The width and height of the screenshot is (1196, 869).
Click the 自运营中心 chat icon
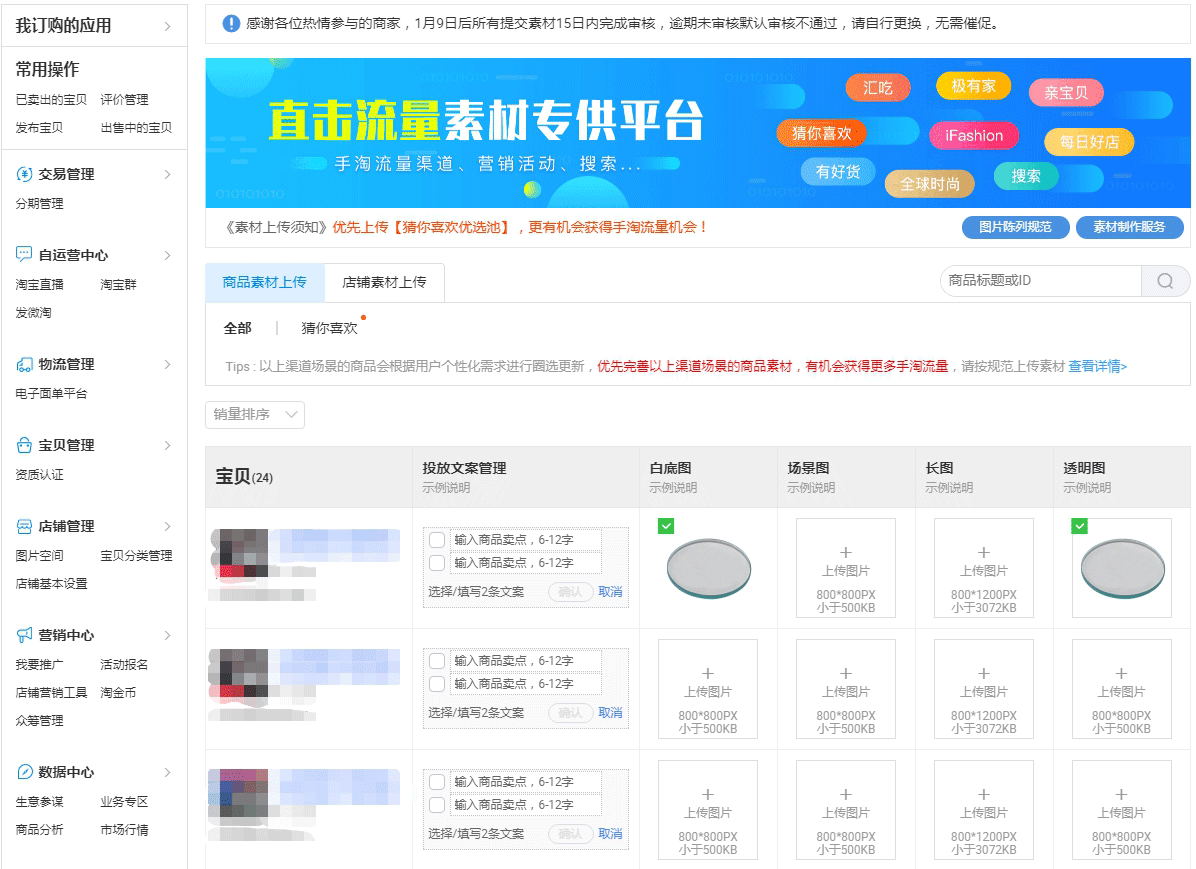[x=25, y=255]
